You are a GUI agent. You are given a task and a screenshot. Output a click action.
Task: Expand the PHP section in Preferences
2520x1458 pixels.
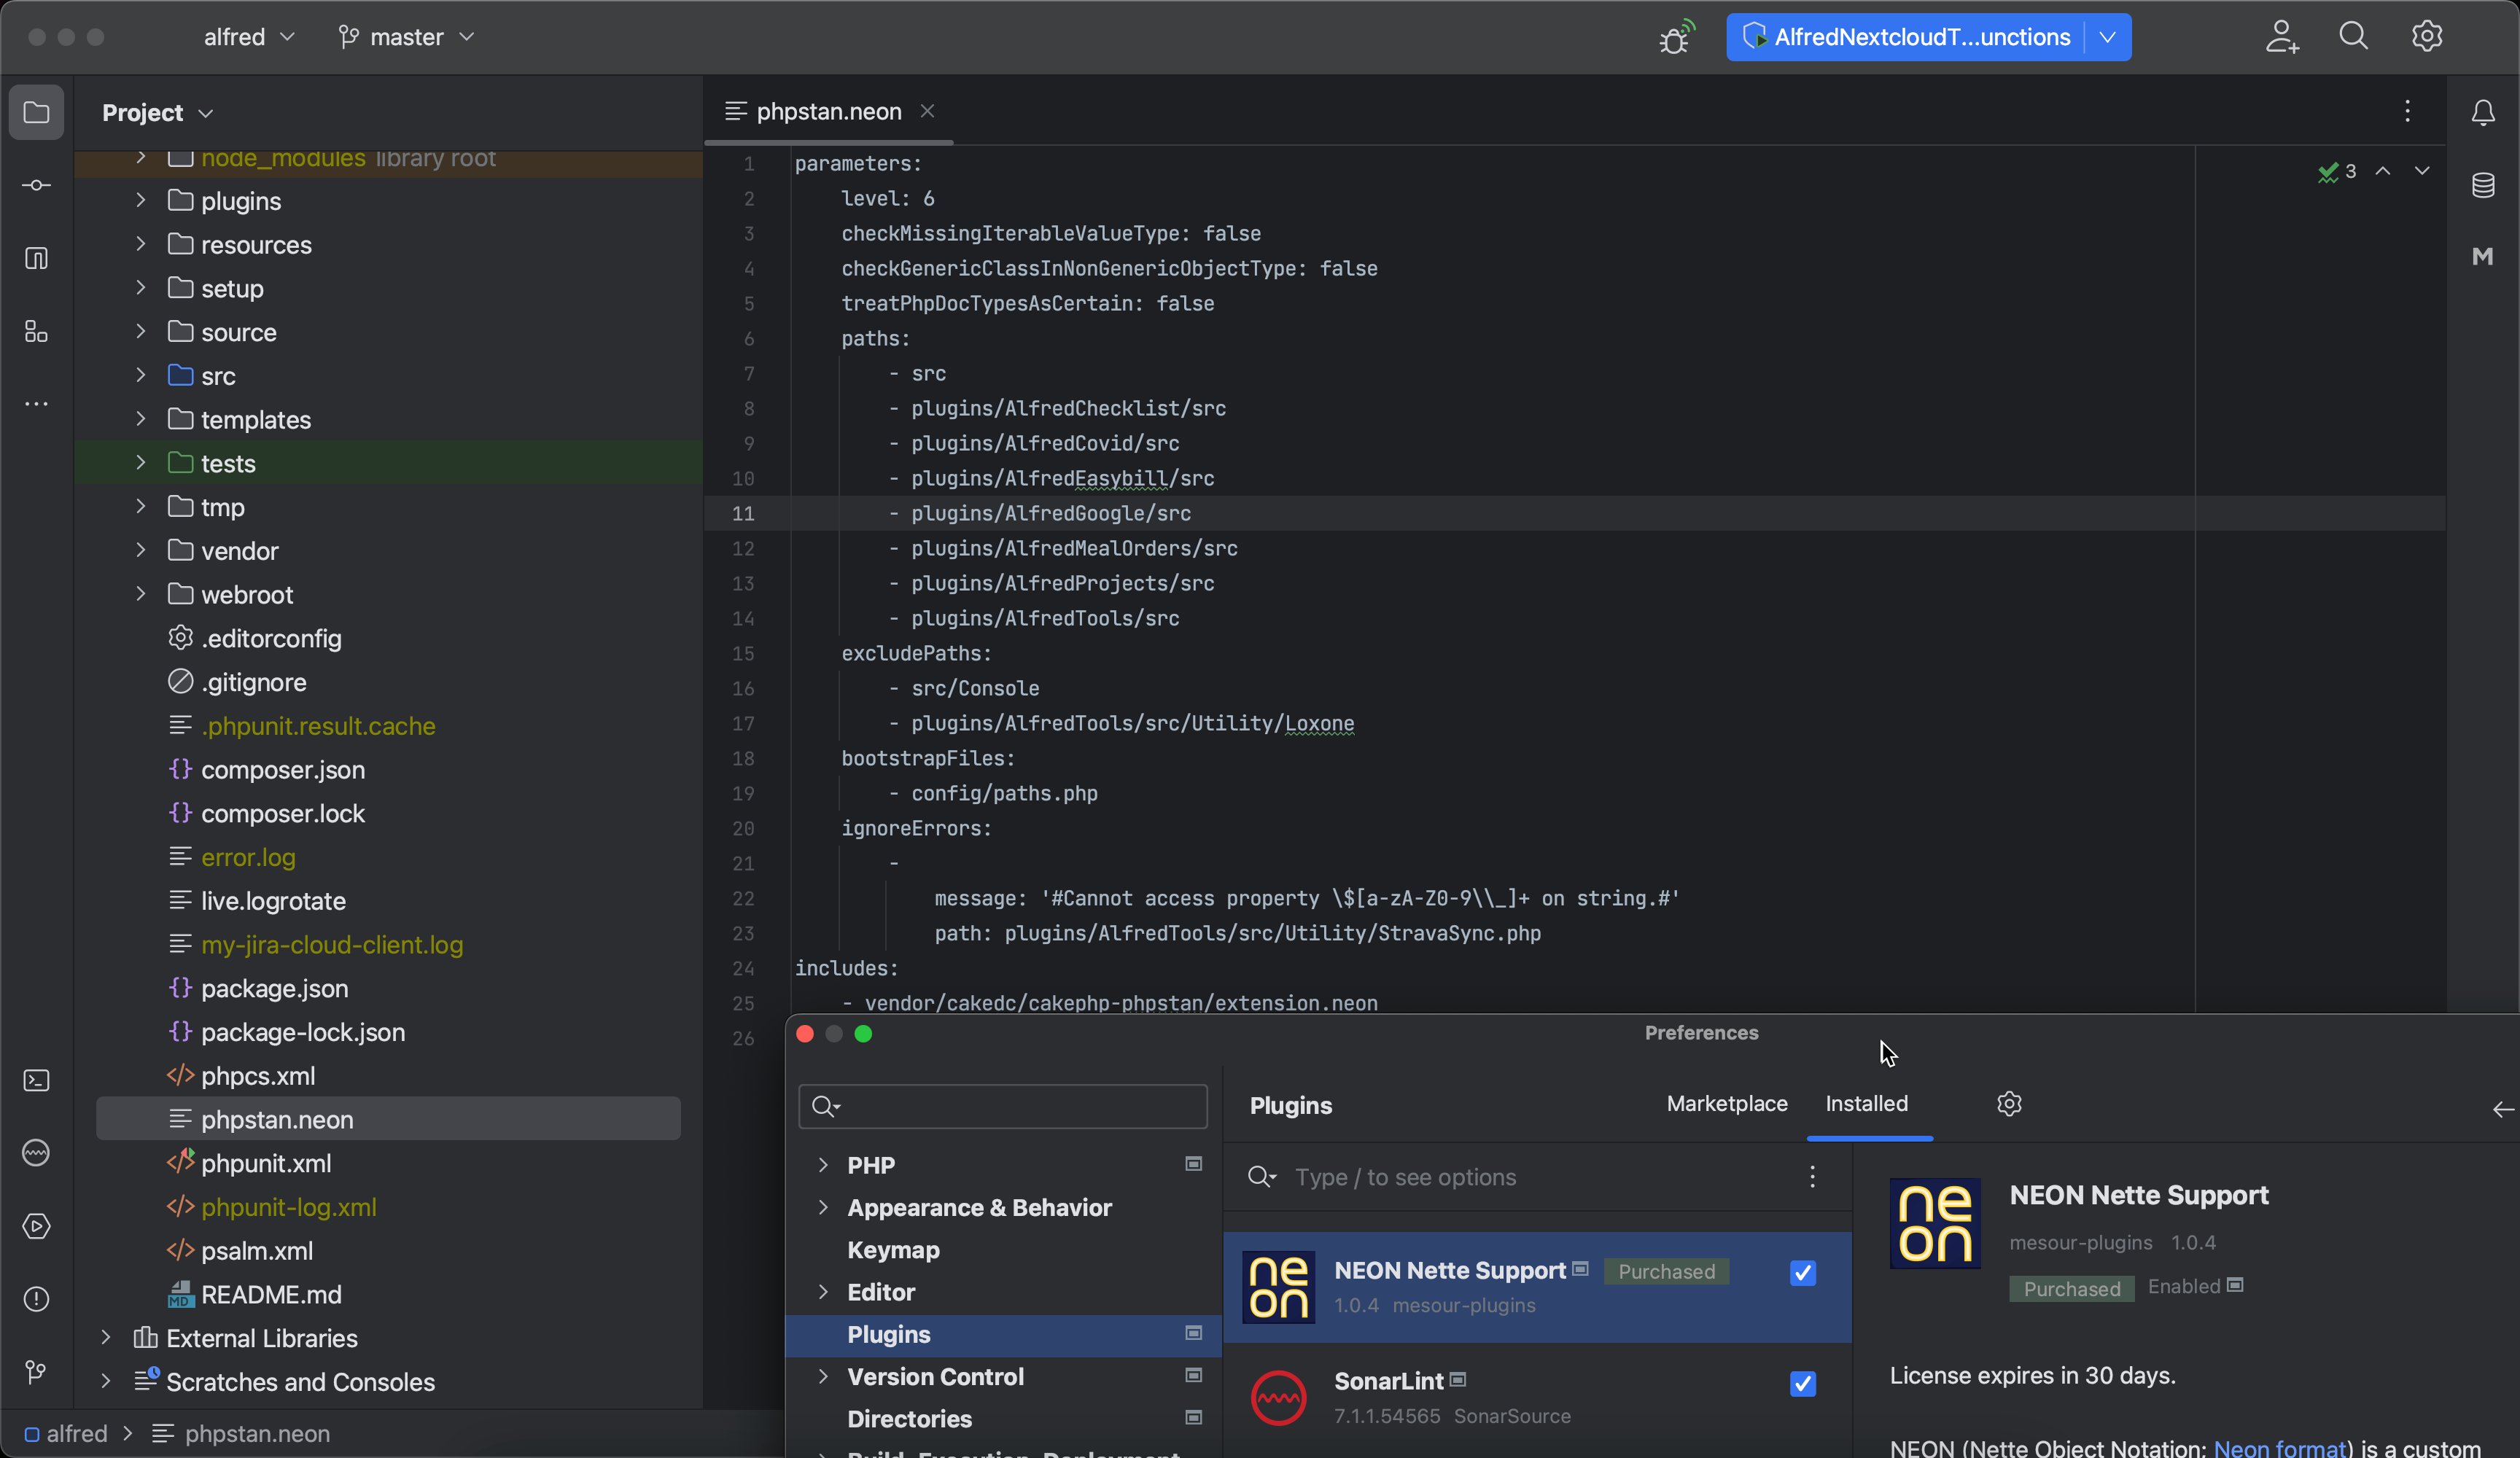(823, 1165)
